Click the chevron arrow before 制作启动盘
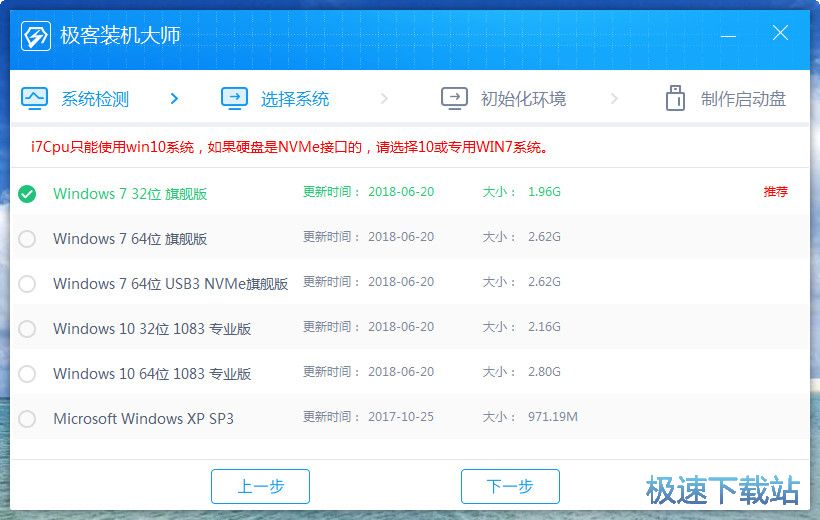 click(614, 98)
